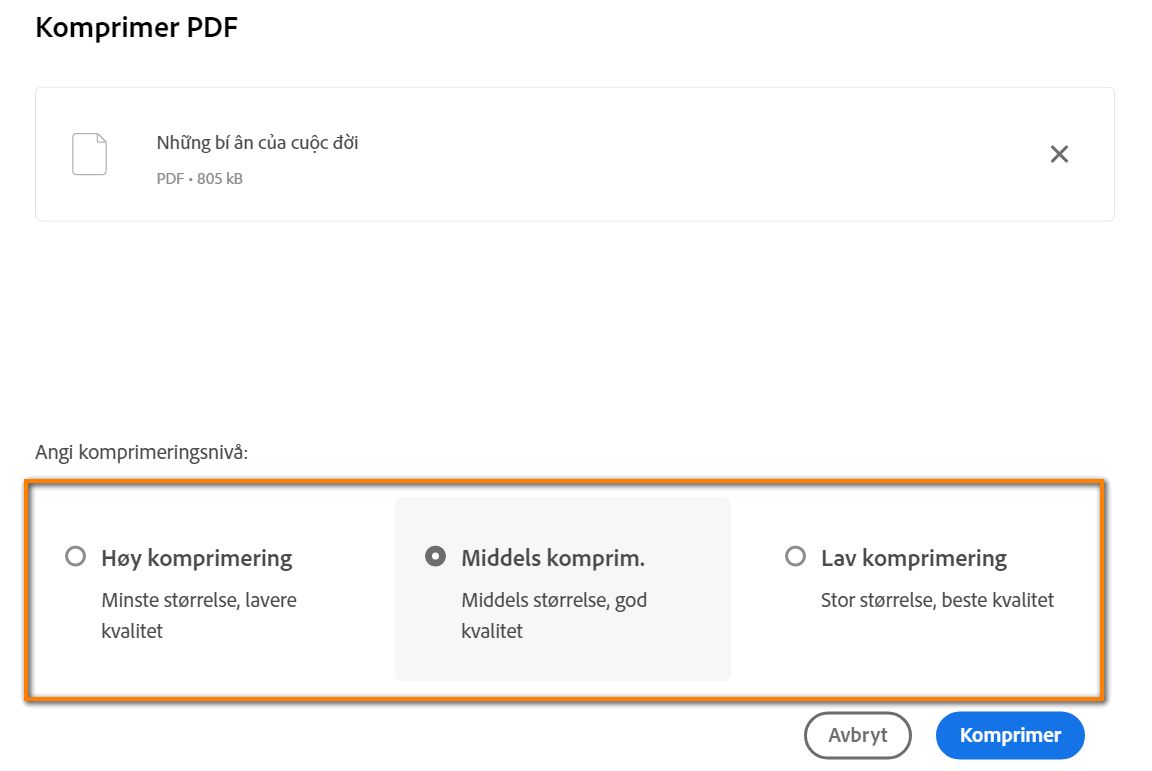Click the Komprimer PDF dialog title
Image resolution: width=1152 pixels, height=771 pixels.
pos(136,27)
